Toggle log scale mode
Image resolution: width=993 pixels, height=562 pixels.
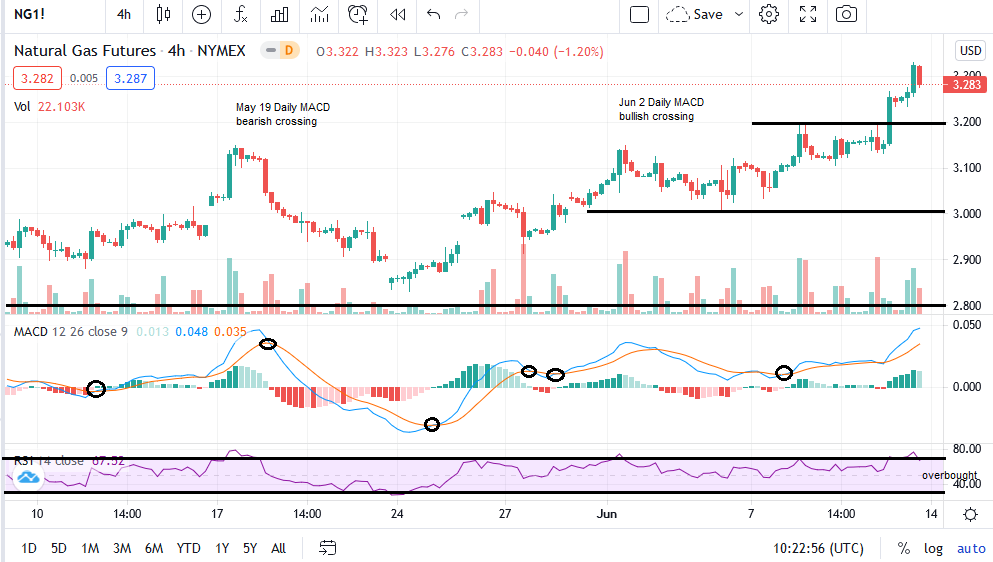(x=933, y=548)
